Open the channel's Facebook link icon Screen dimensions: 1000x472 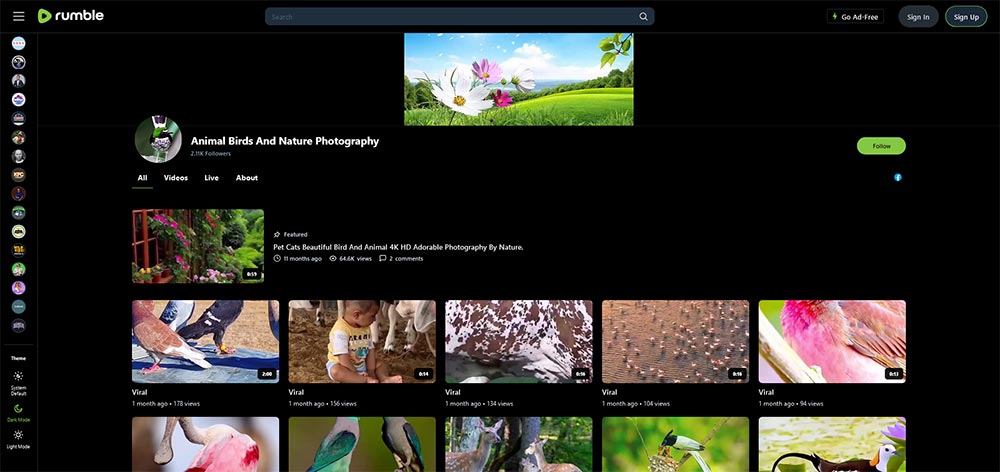click(897, 177)
